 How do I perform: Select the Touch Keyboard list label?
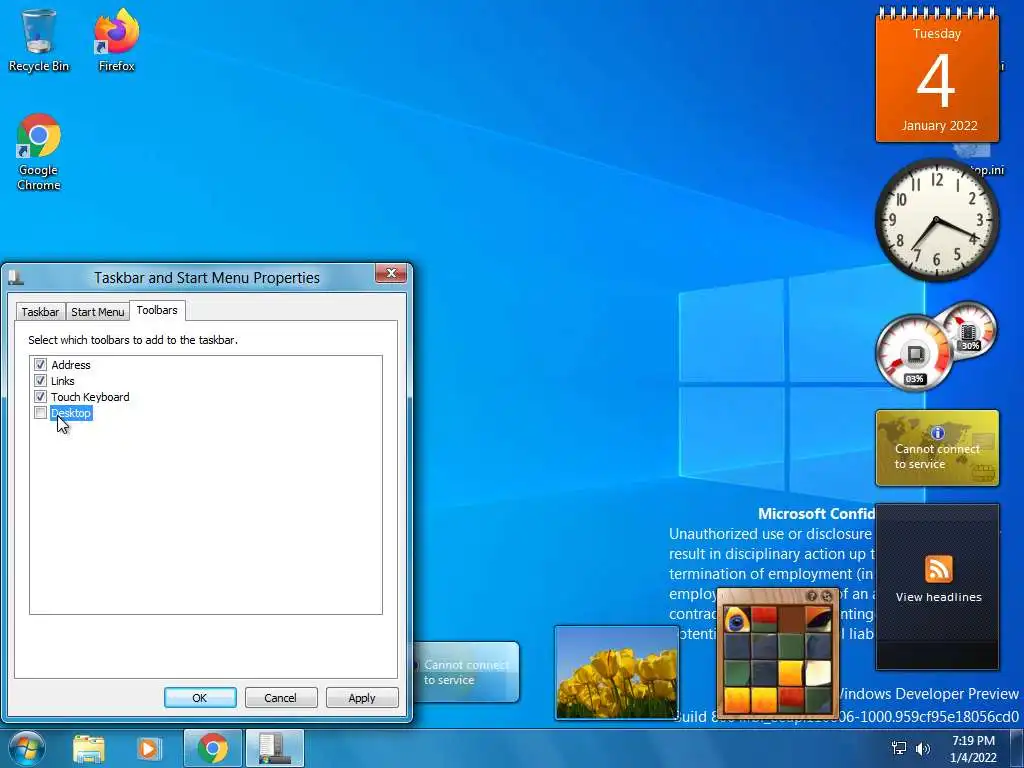pyautogui.click(x=90, y=396)
